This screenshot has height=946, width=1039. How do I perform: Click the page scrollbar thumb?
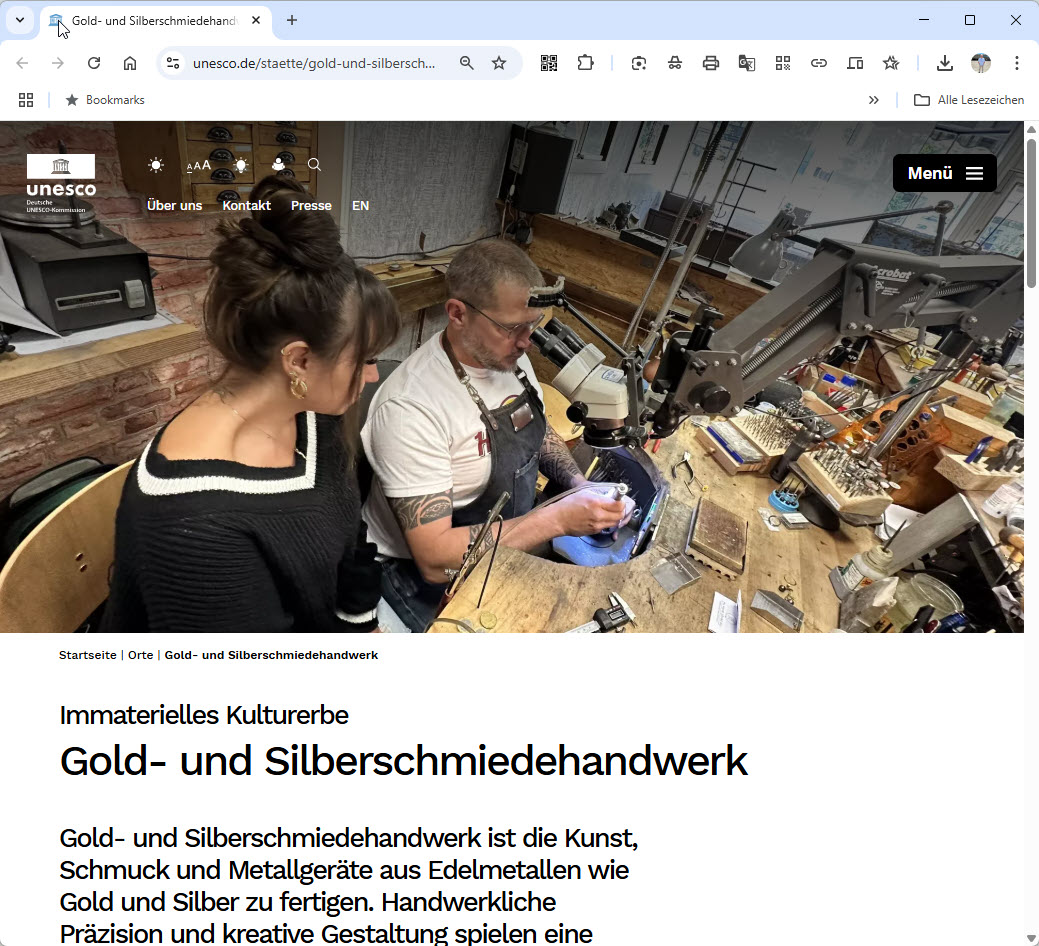[x=1031, y=213]
